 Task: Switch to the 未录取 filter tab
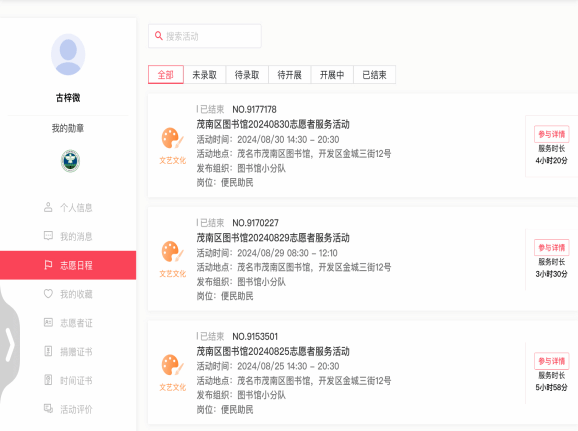click(205, 74)
